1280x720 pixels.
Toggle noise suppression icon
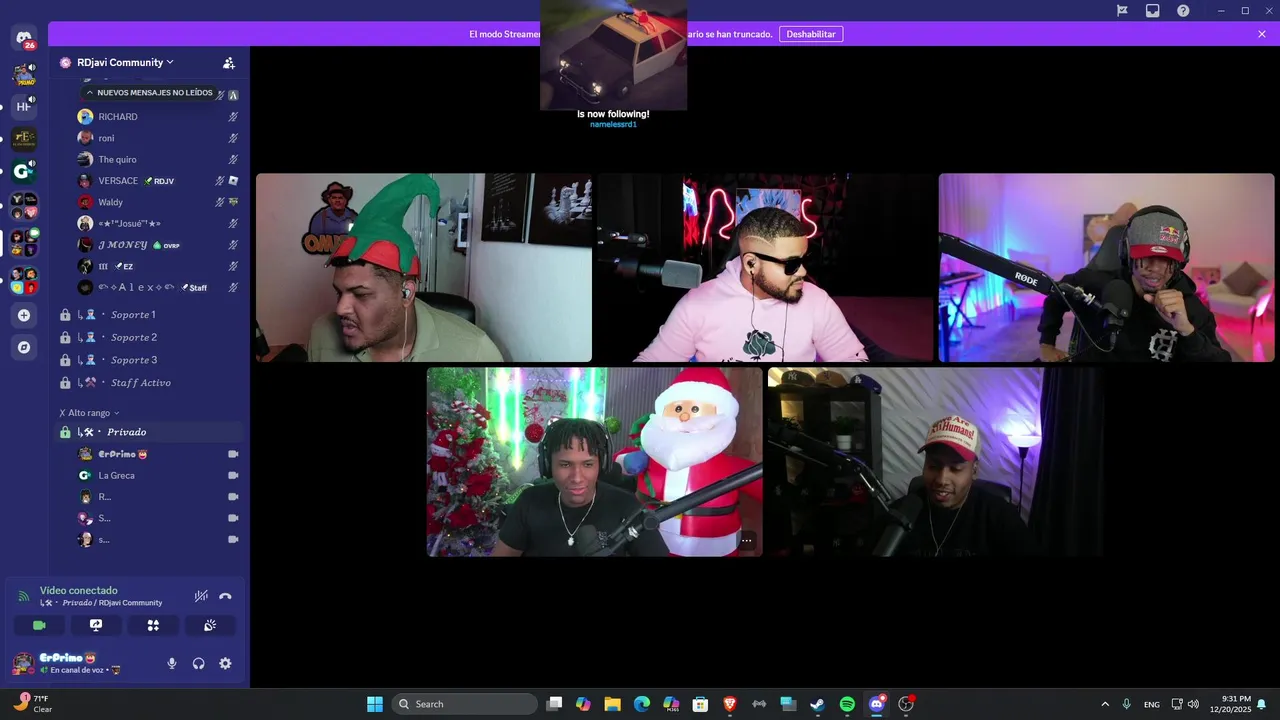point(201,596)
